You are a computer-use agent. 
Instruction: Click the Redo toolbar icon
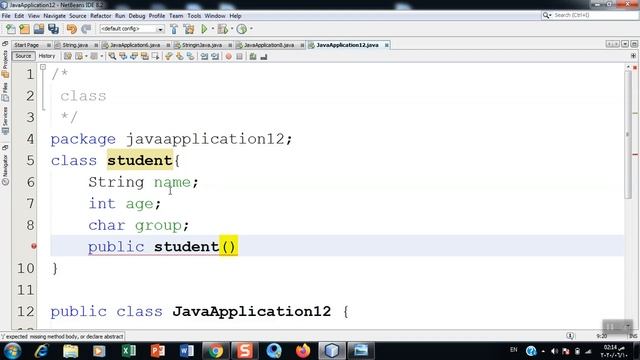pos(86,29)
